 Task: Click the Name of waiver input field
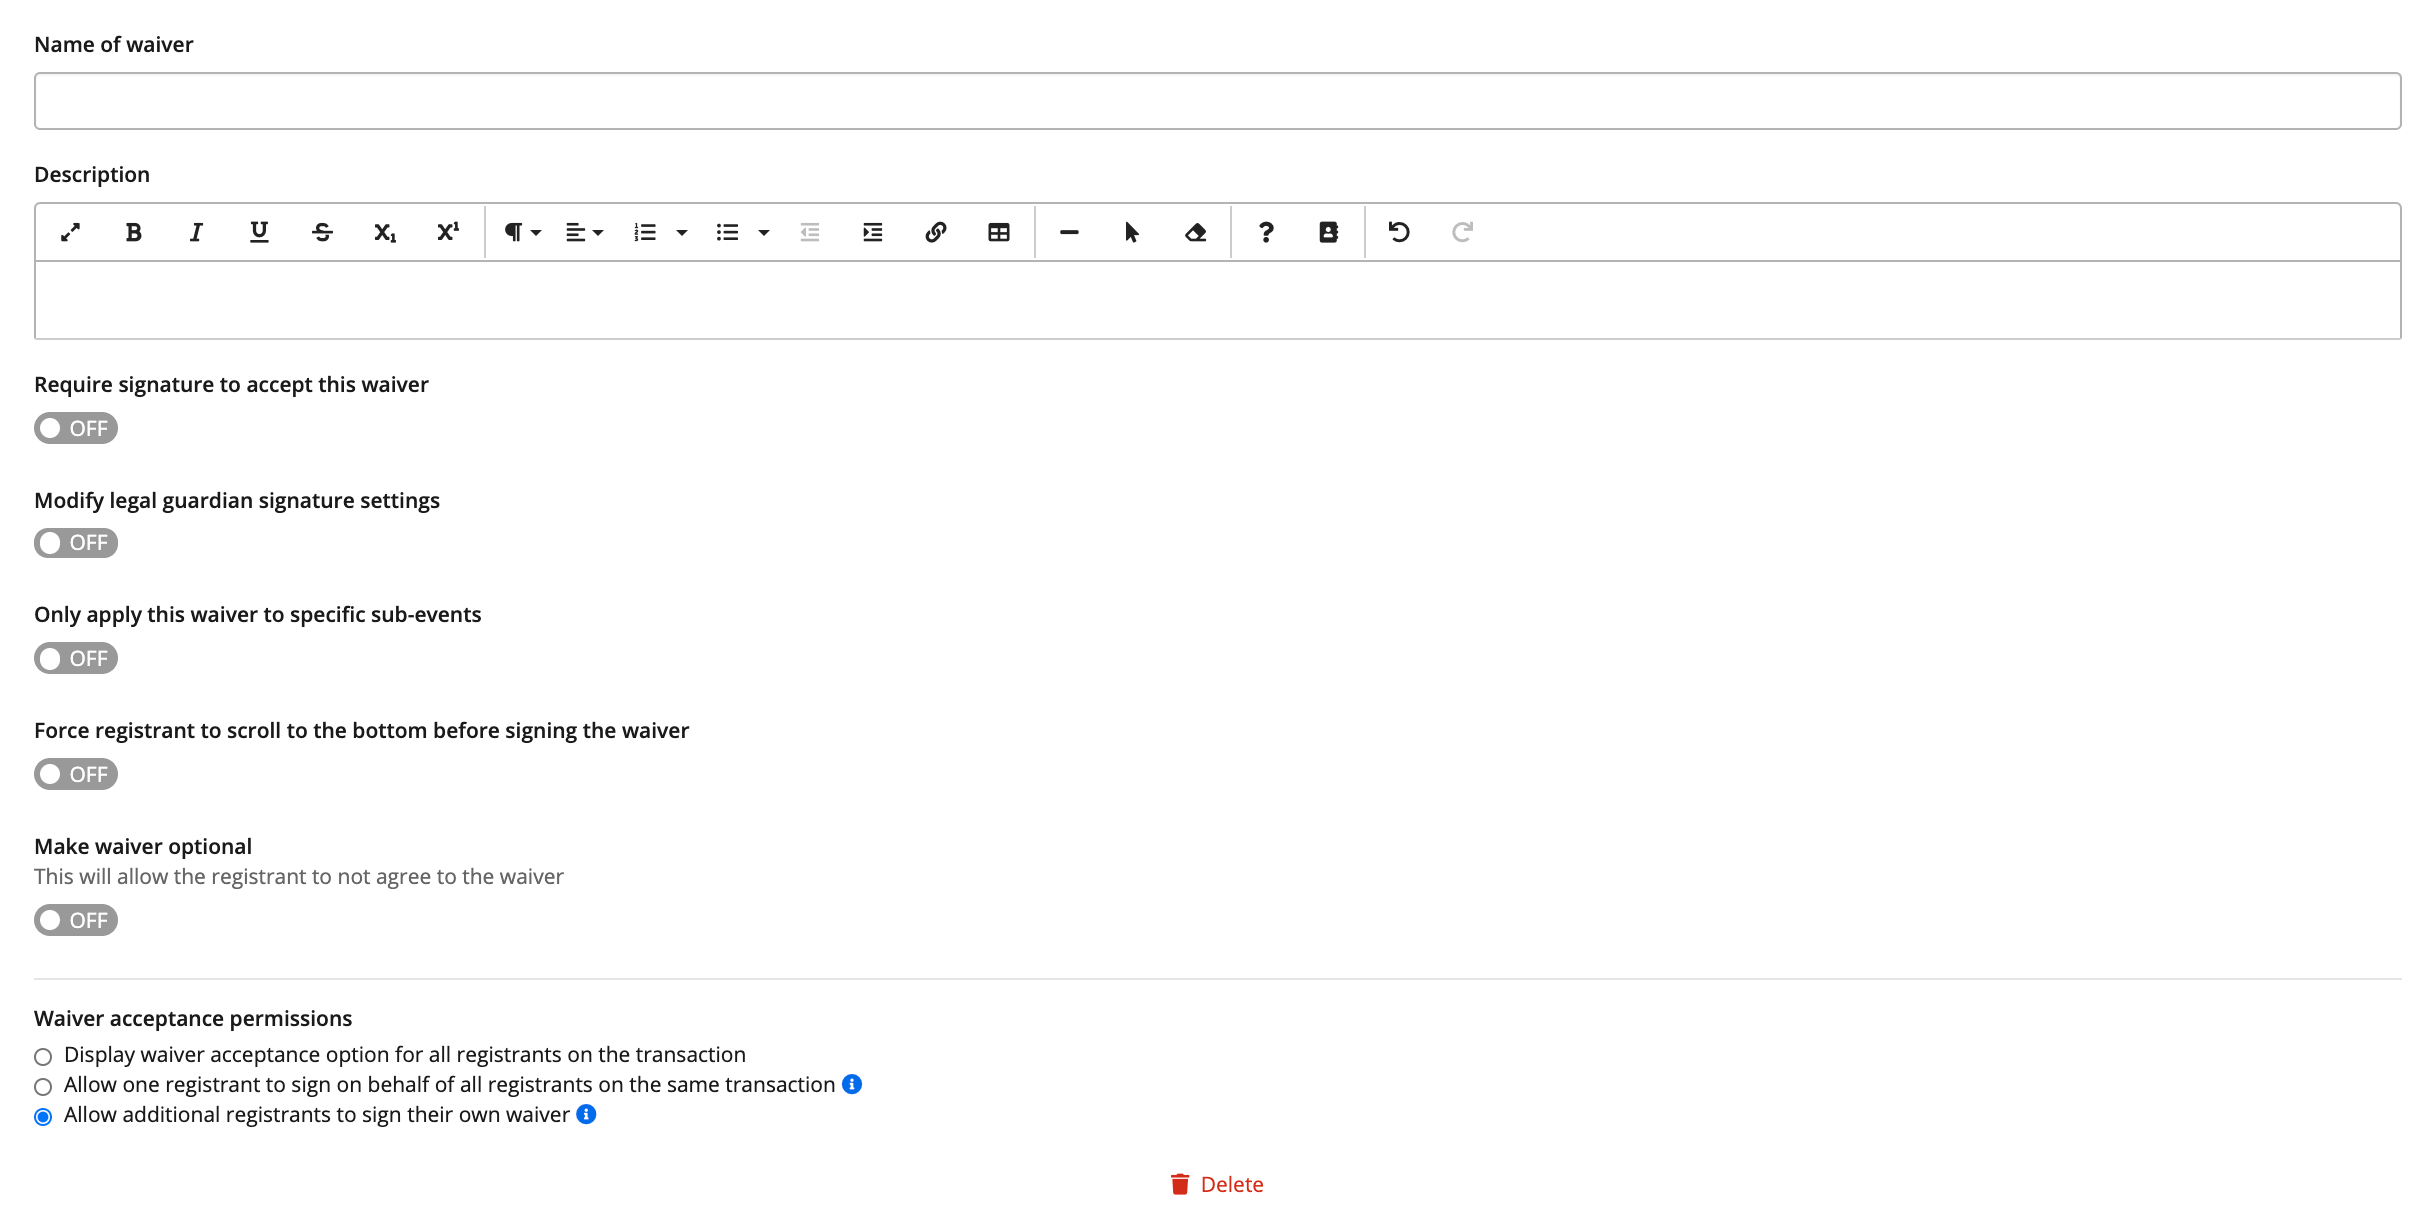(1217, 101)
